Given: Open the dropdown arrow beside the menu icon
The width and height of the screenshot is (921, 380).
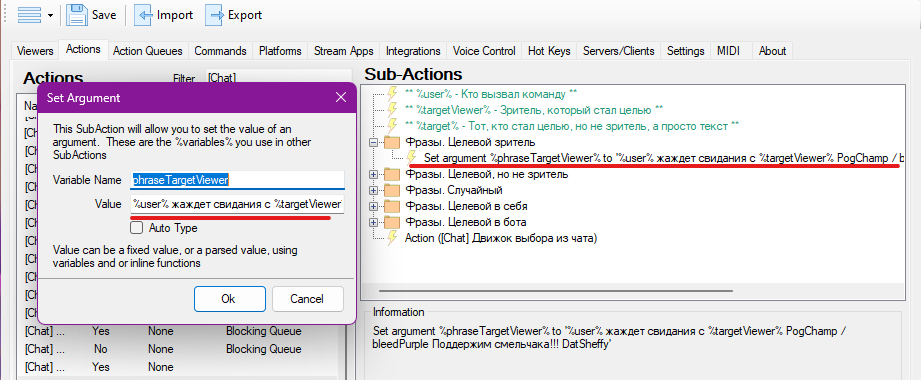Looking at the screenshot, I should [51, 16].
